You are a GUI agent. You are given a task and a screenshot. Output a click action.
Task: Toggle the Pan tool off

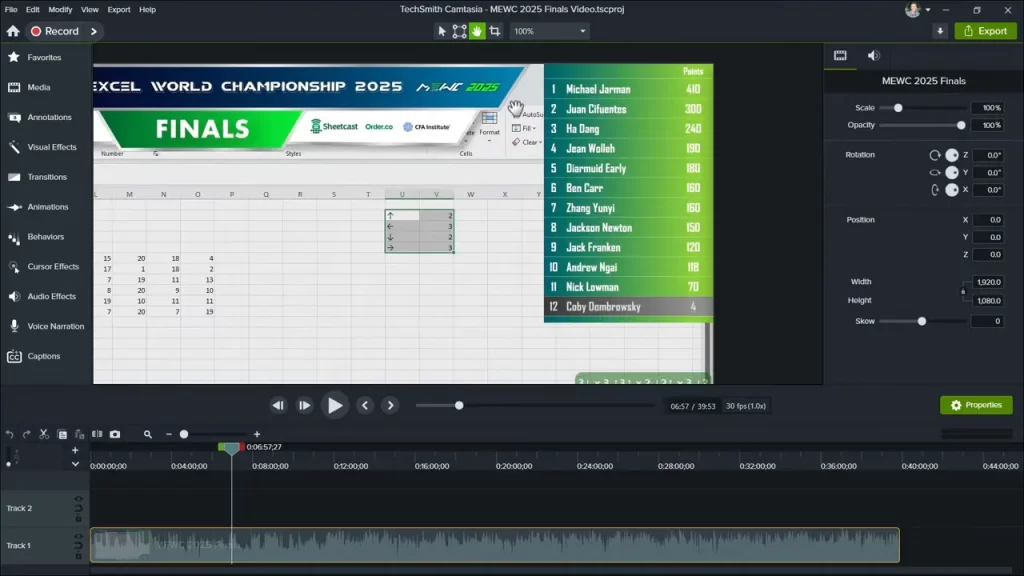coord(477,31)
